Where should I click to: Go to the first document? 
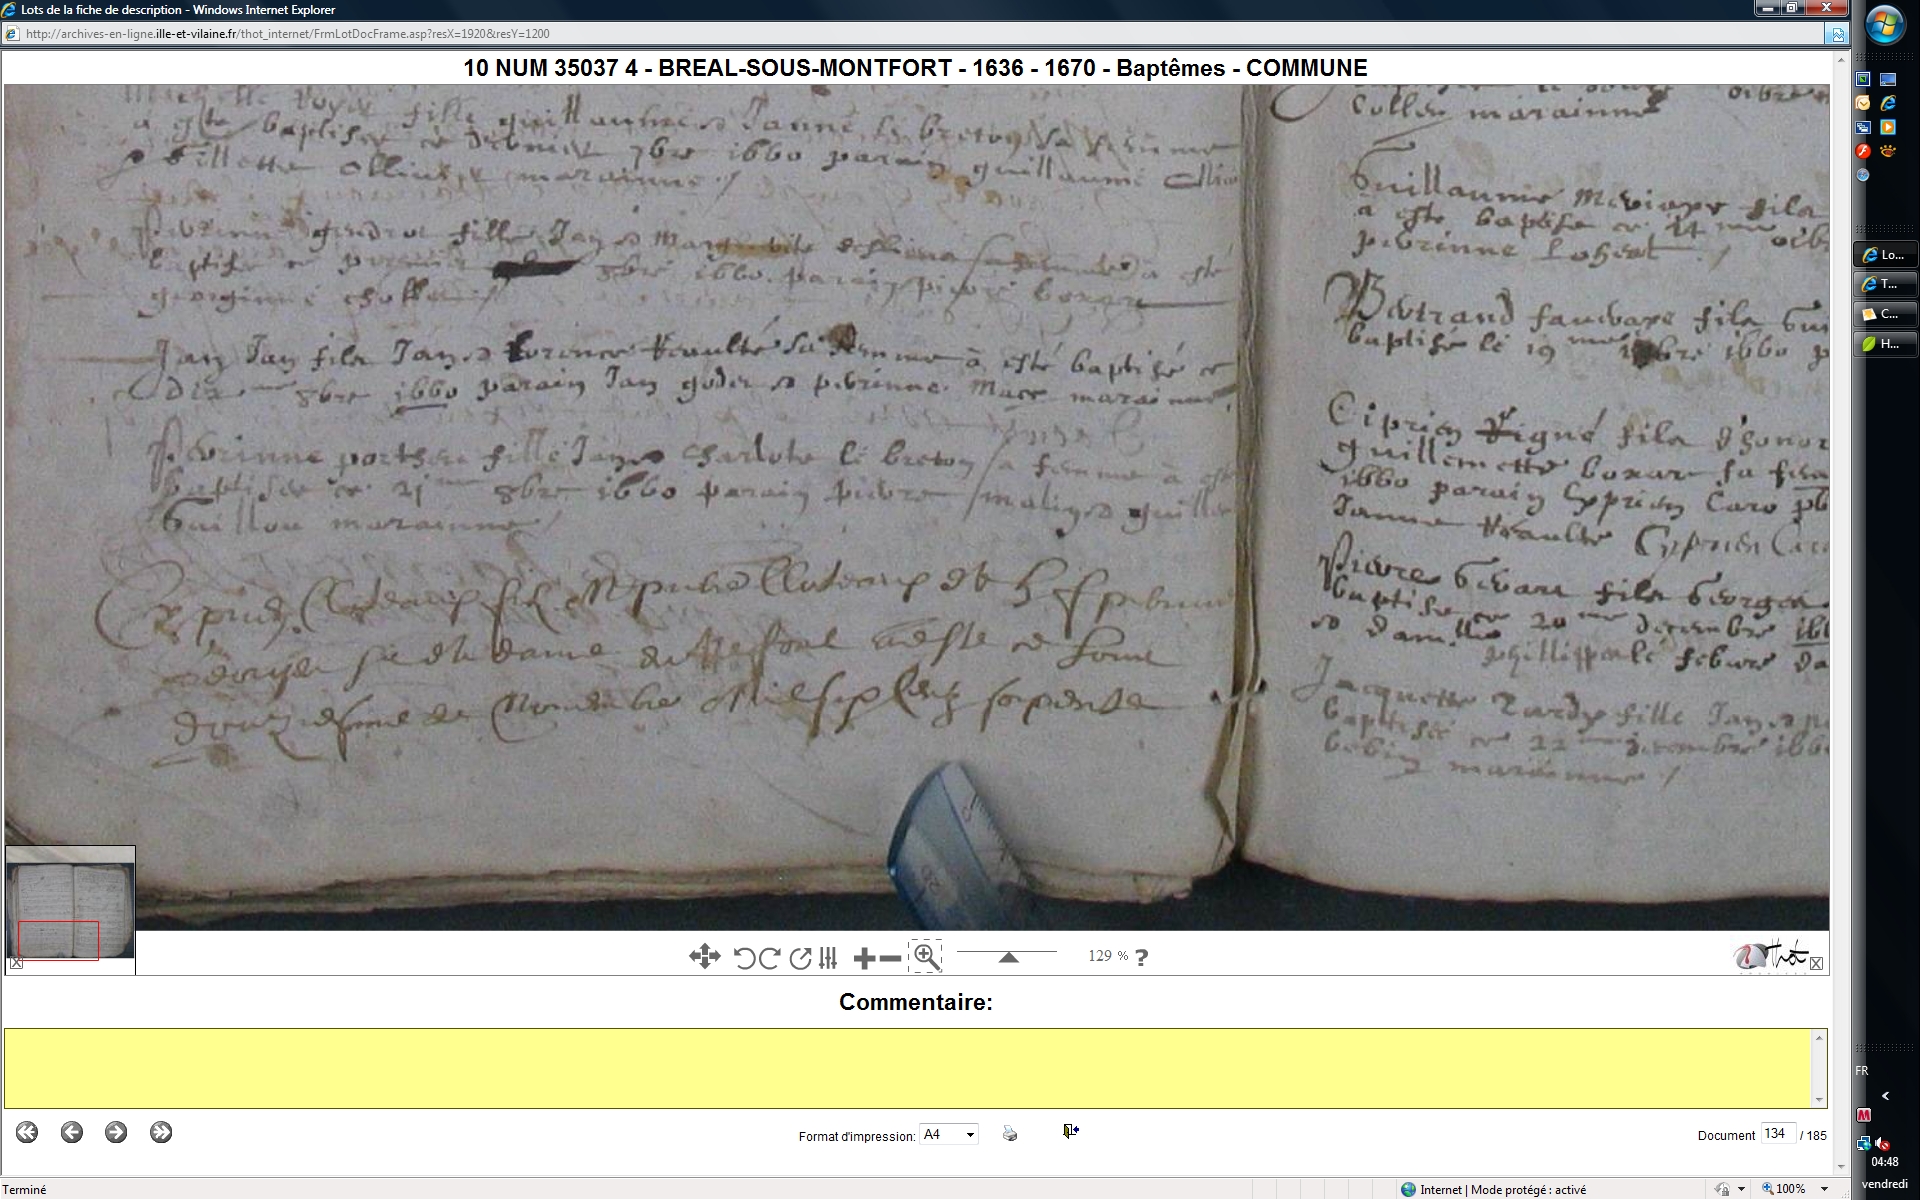click(x=27, y=1132)
